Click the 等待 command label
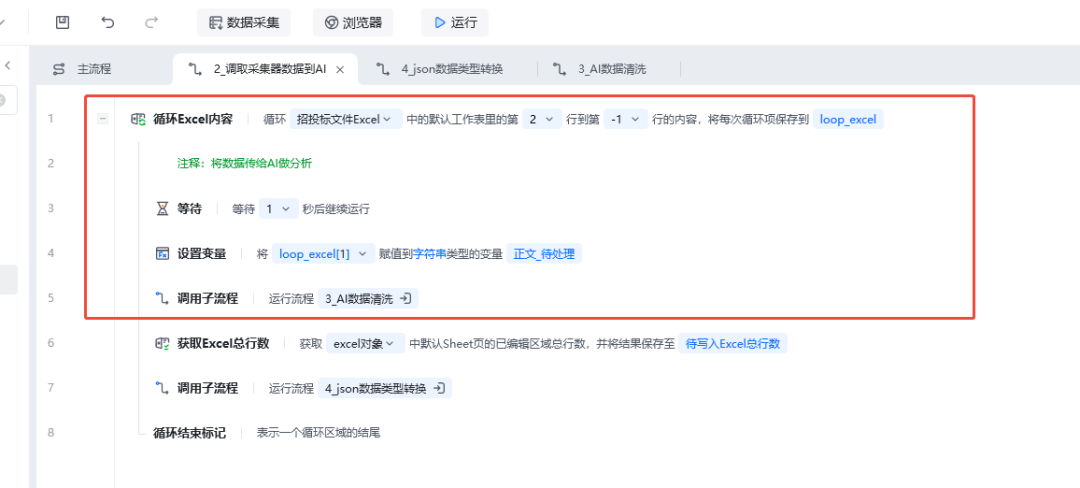 [189, 209]
